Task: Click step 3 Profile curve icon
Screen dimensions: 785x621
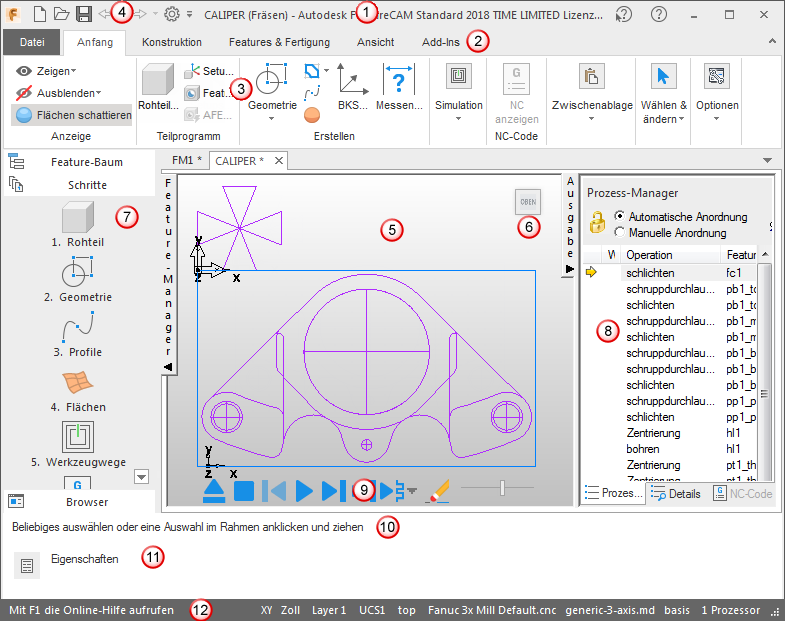Action: [78, 328]
